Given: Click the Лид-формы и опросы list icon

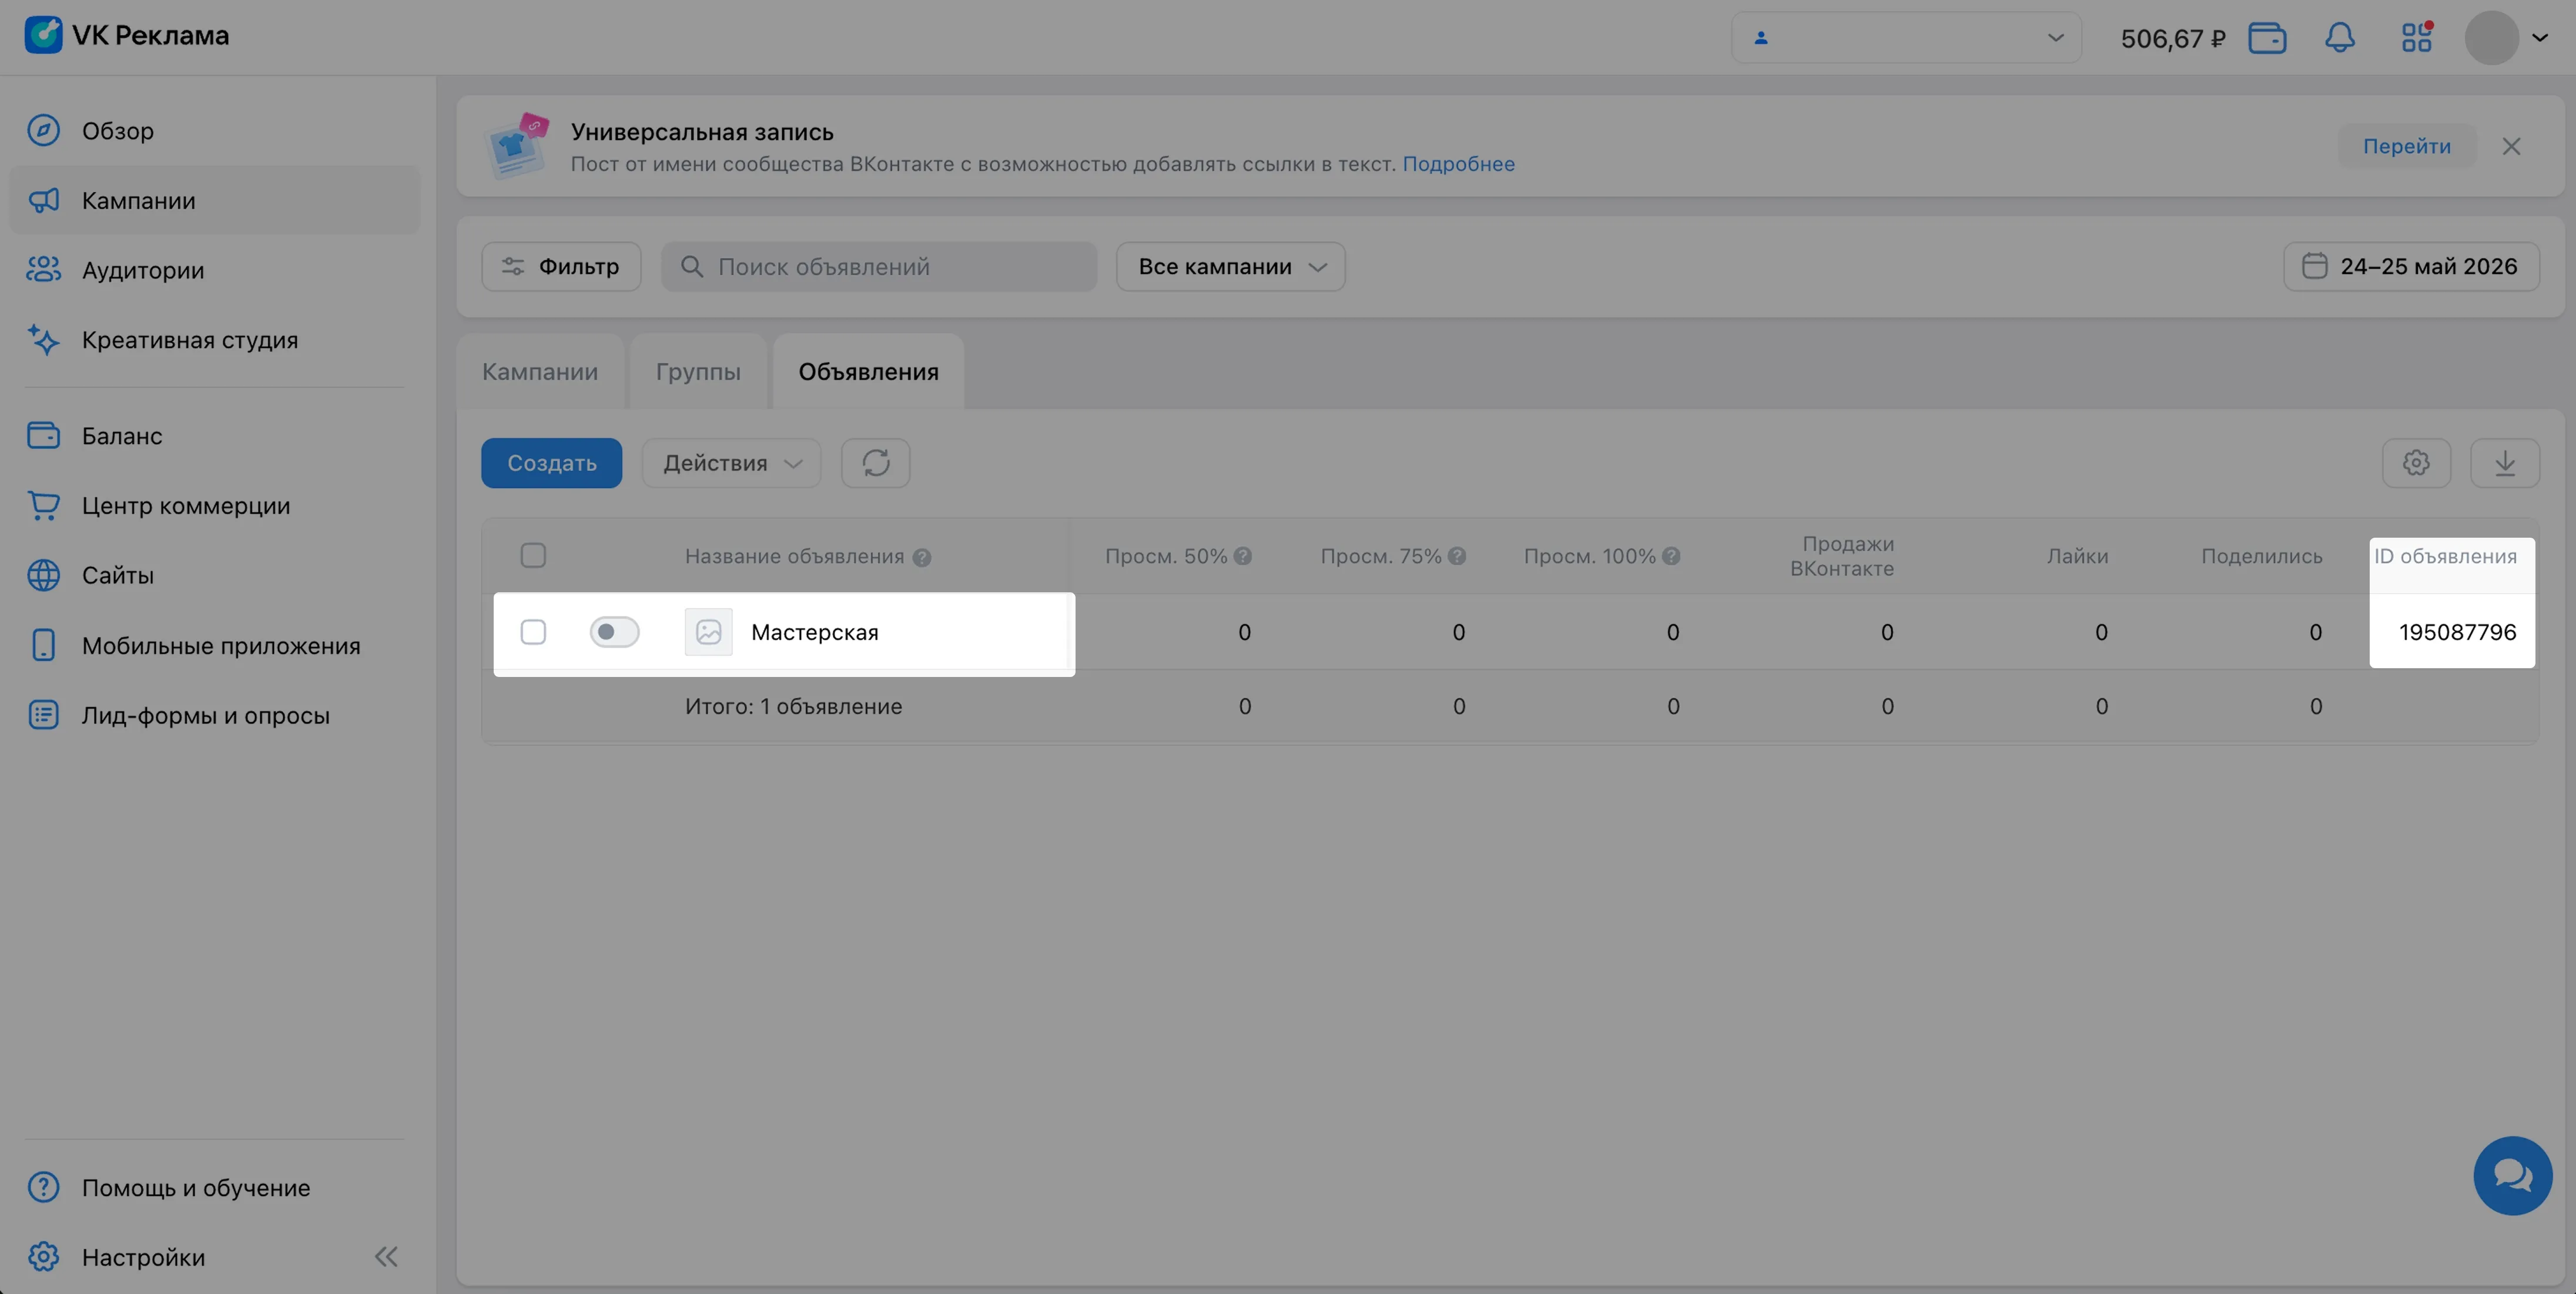Looking at the screenshot, I should point(43,715).
